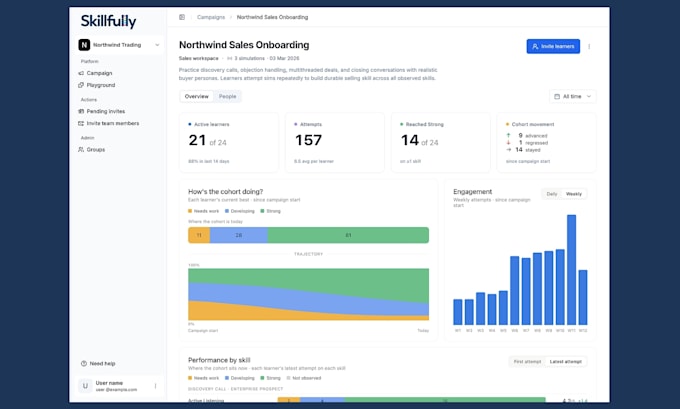Viewport: 680px width, 409px height.
Task: Click the Need help question icon
Action: [84, 363]
